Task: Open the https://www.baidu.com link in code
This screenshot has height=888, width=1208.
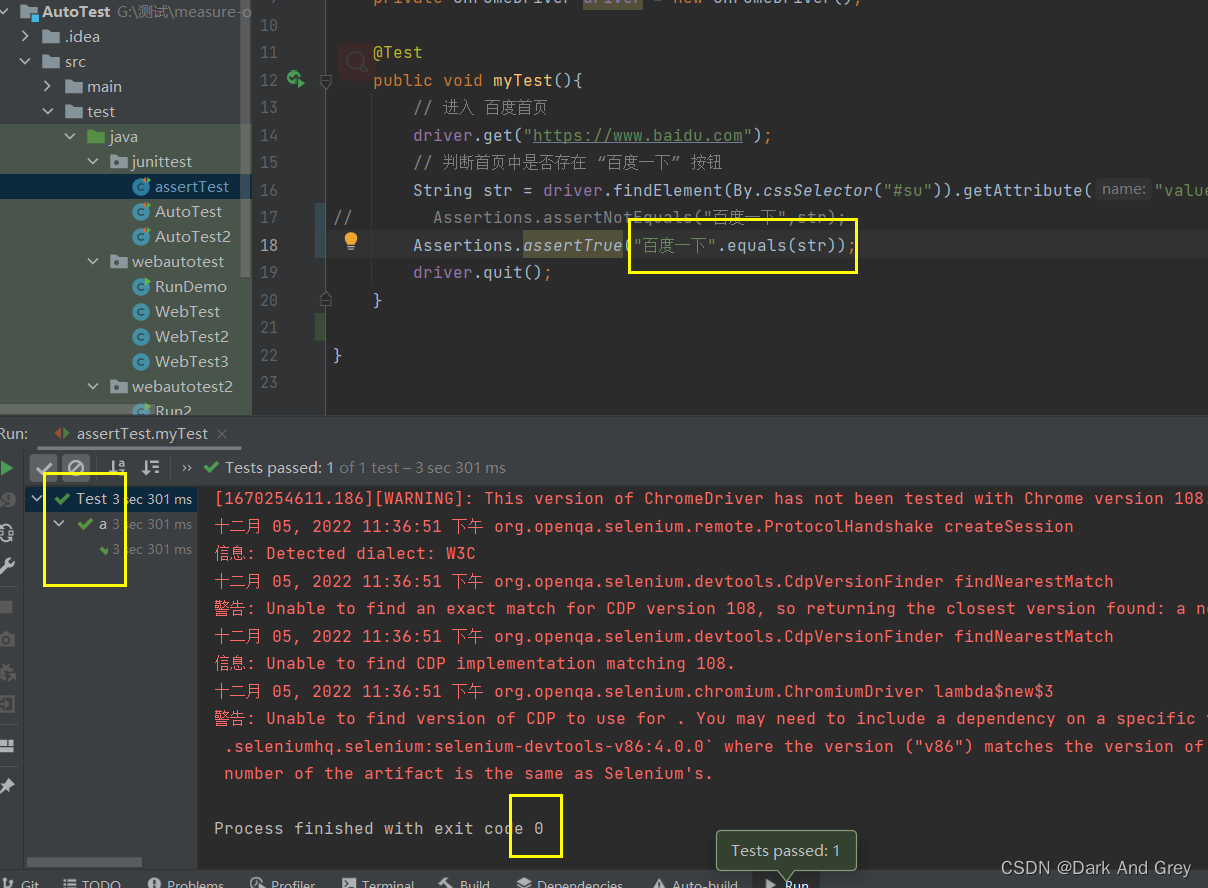Action: (x=638, y=135)
